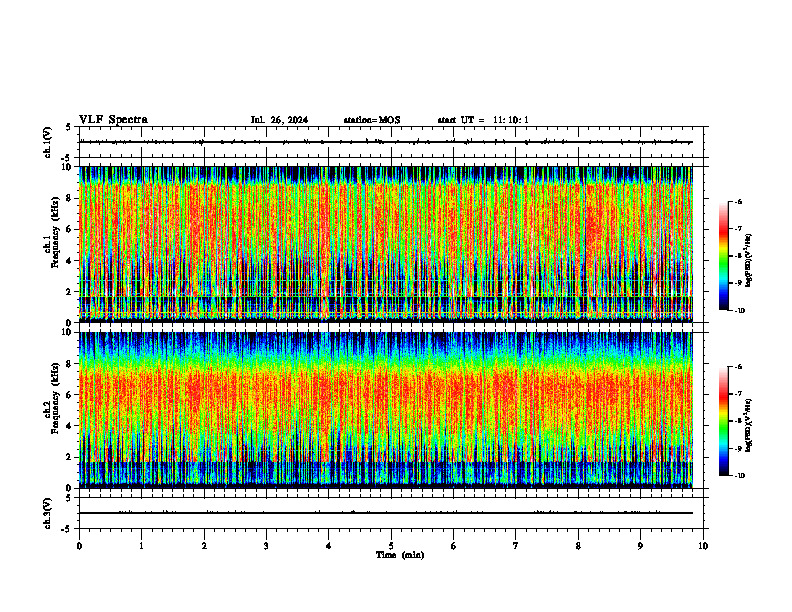
Task: Click time axis tick label "10"
Action: 703,546
